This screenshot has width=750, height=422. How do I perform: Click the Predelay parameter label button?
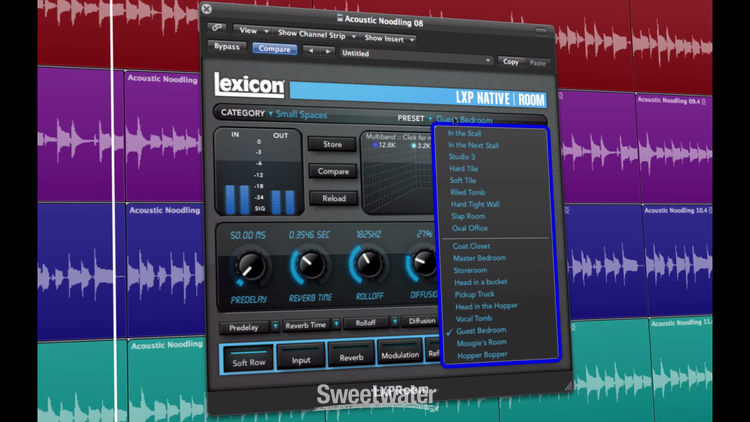pos(243,328)
